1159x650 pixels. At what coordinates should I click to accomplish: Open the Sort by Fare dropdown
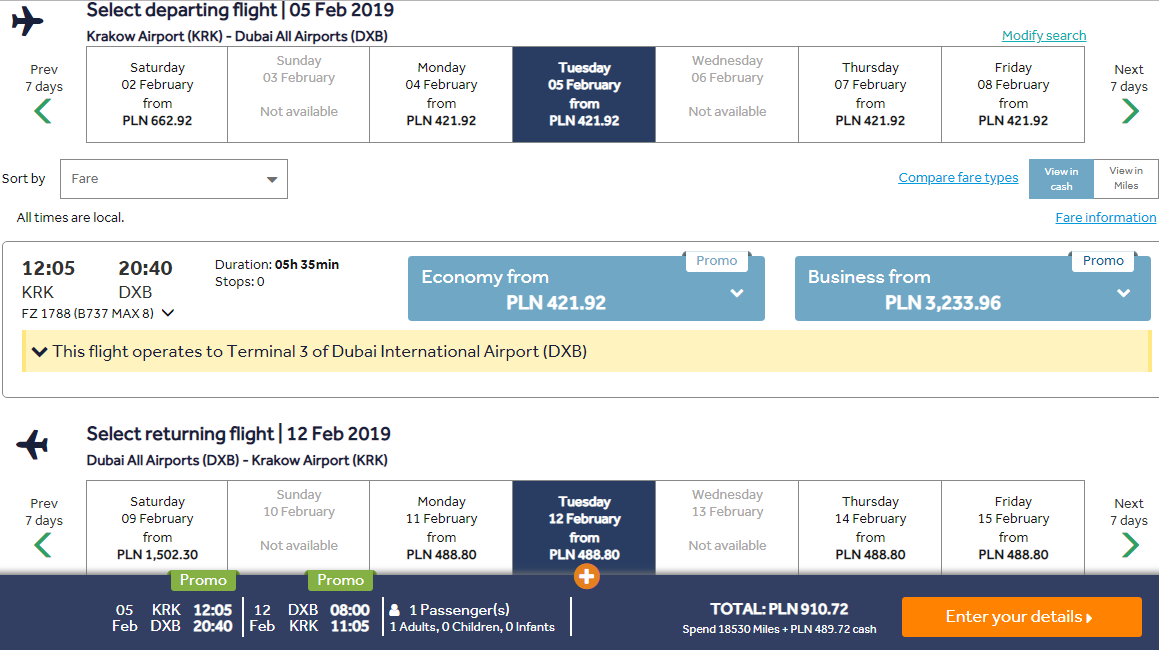click(174, 179)
